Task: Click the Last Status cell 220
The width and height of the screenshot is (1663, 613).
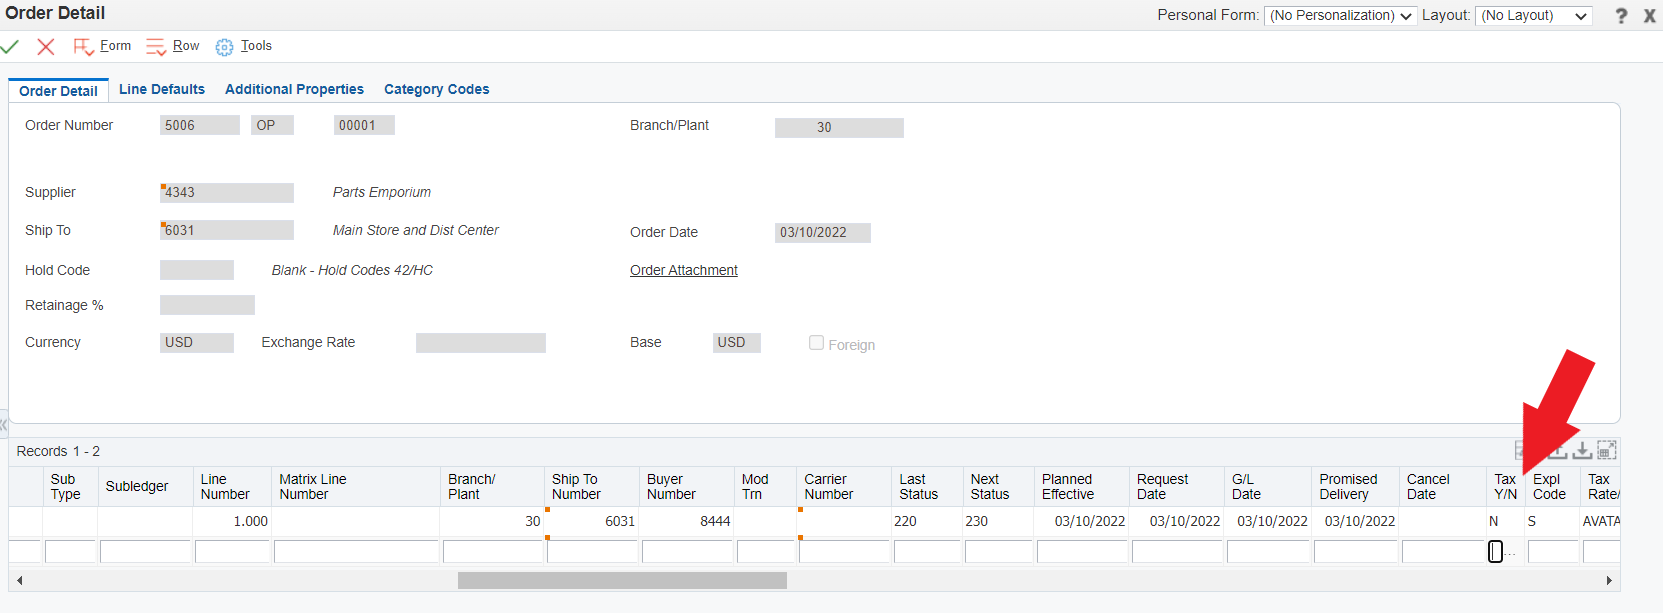Action: click(x=927, y=521)
